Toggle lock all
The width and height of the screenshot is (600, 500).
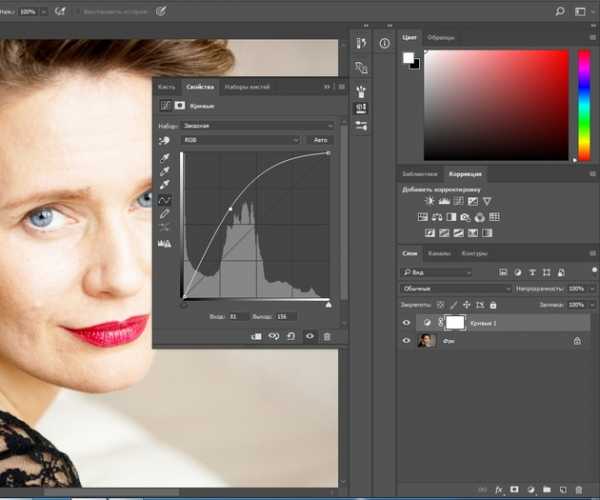[x=493, y=305]
